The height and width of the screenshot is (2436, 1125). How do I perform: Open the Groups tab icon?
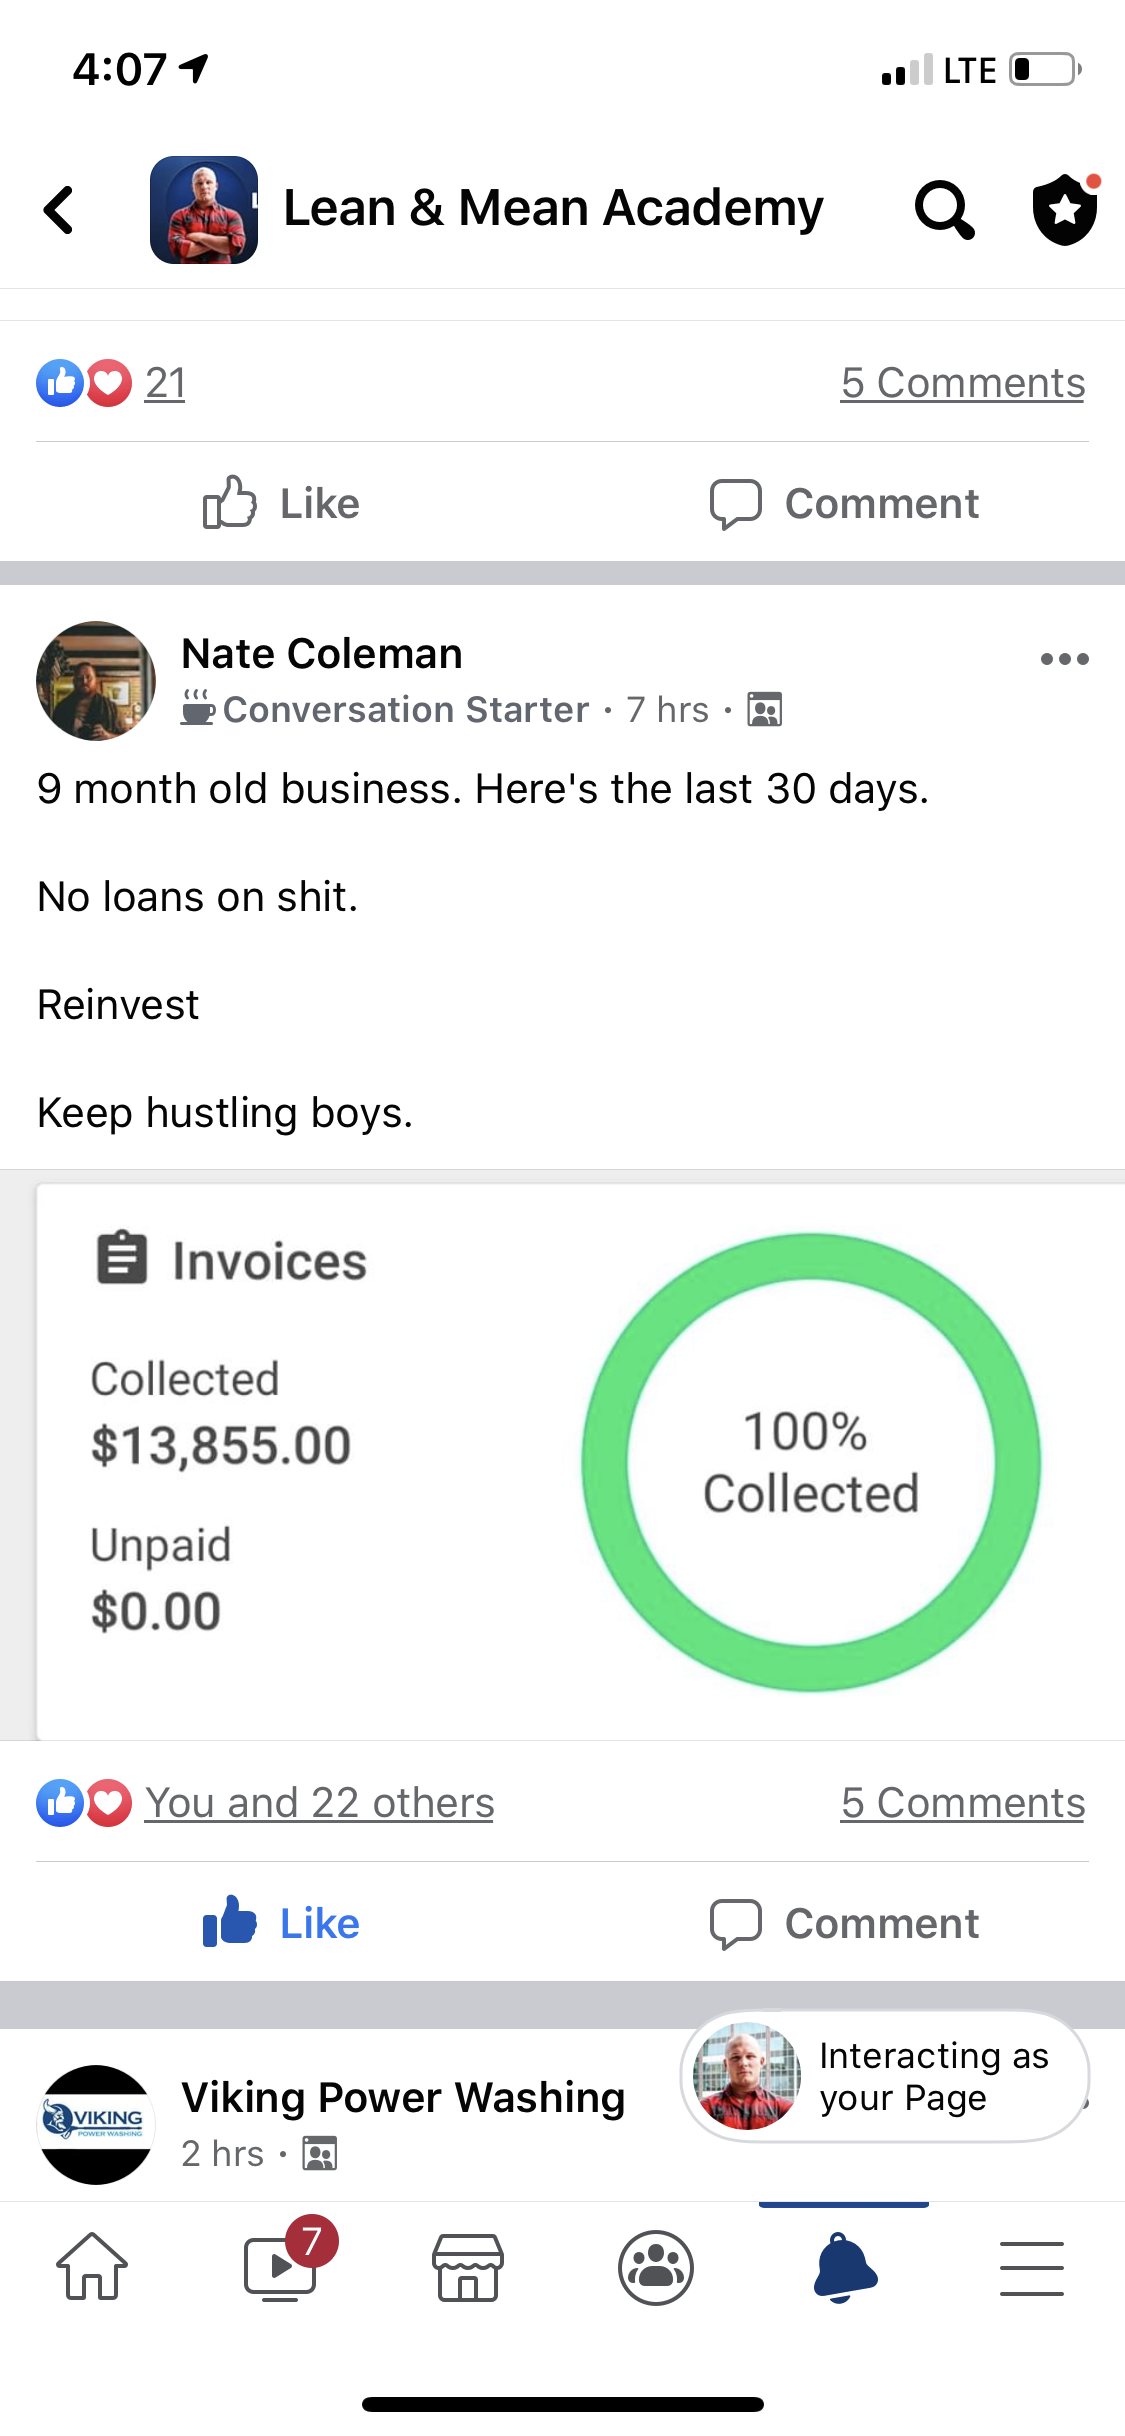pyautogui.click(x=656, y=2266)
